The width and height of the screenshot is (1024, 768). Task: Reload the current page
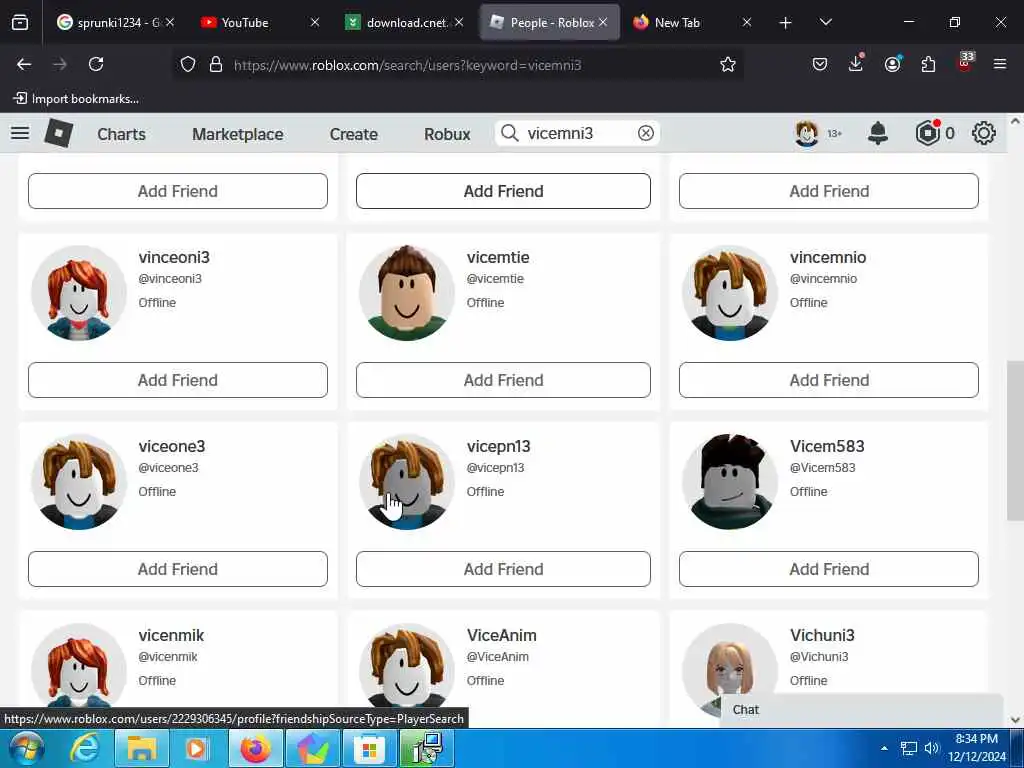tap(96, 65)
